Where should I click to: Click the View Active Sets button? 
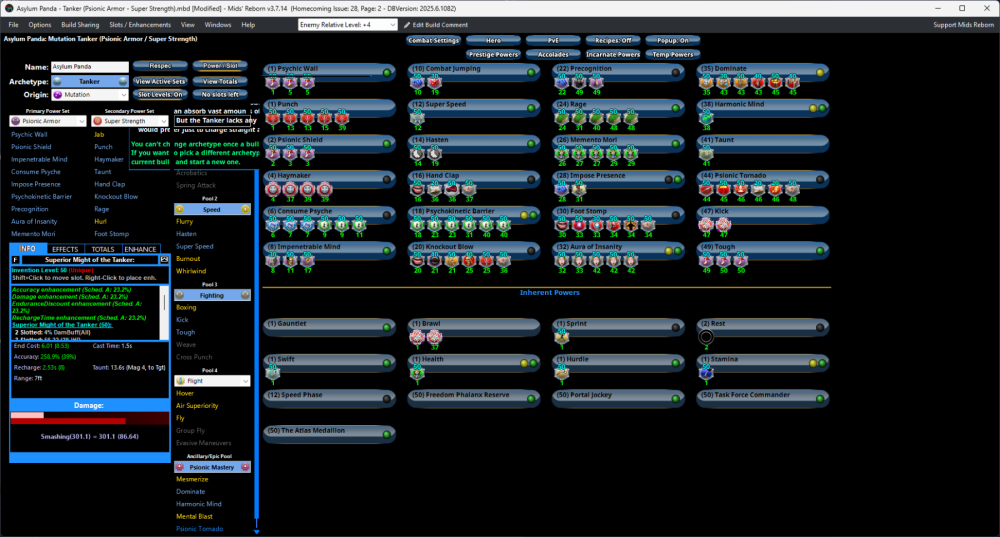(160, 81)
